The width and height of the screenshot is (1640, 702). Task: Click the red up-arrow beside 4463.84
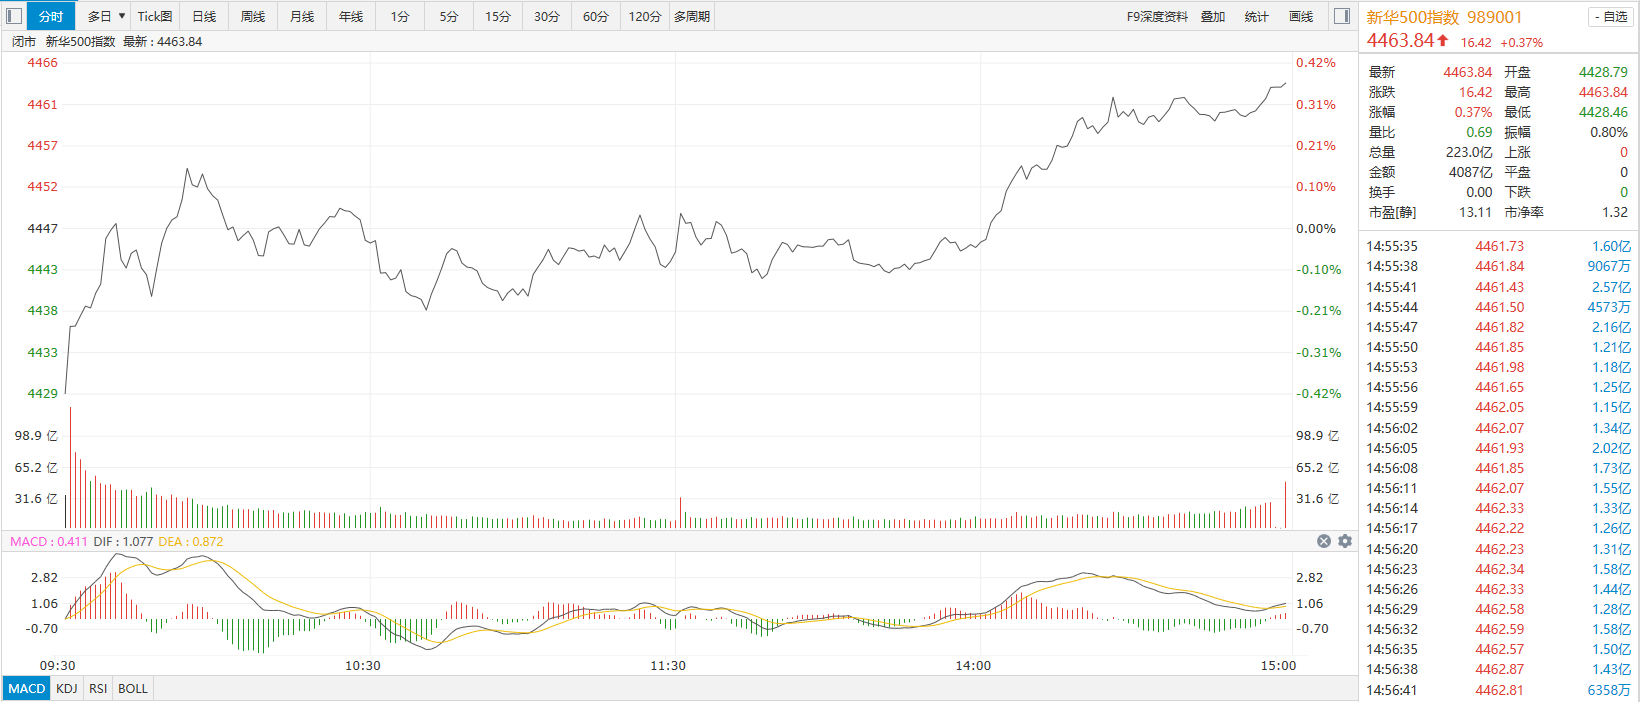[1443, 41]
